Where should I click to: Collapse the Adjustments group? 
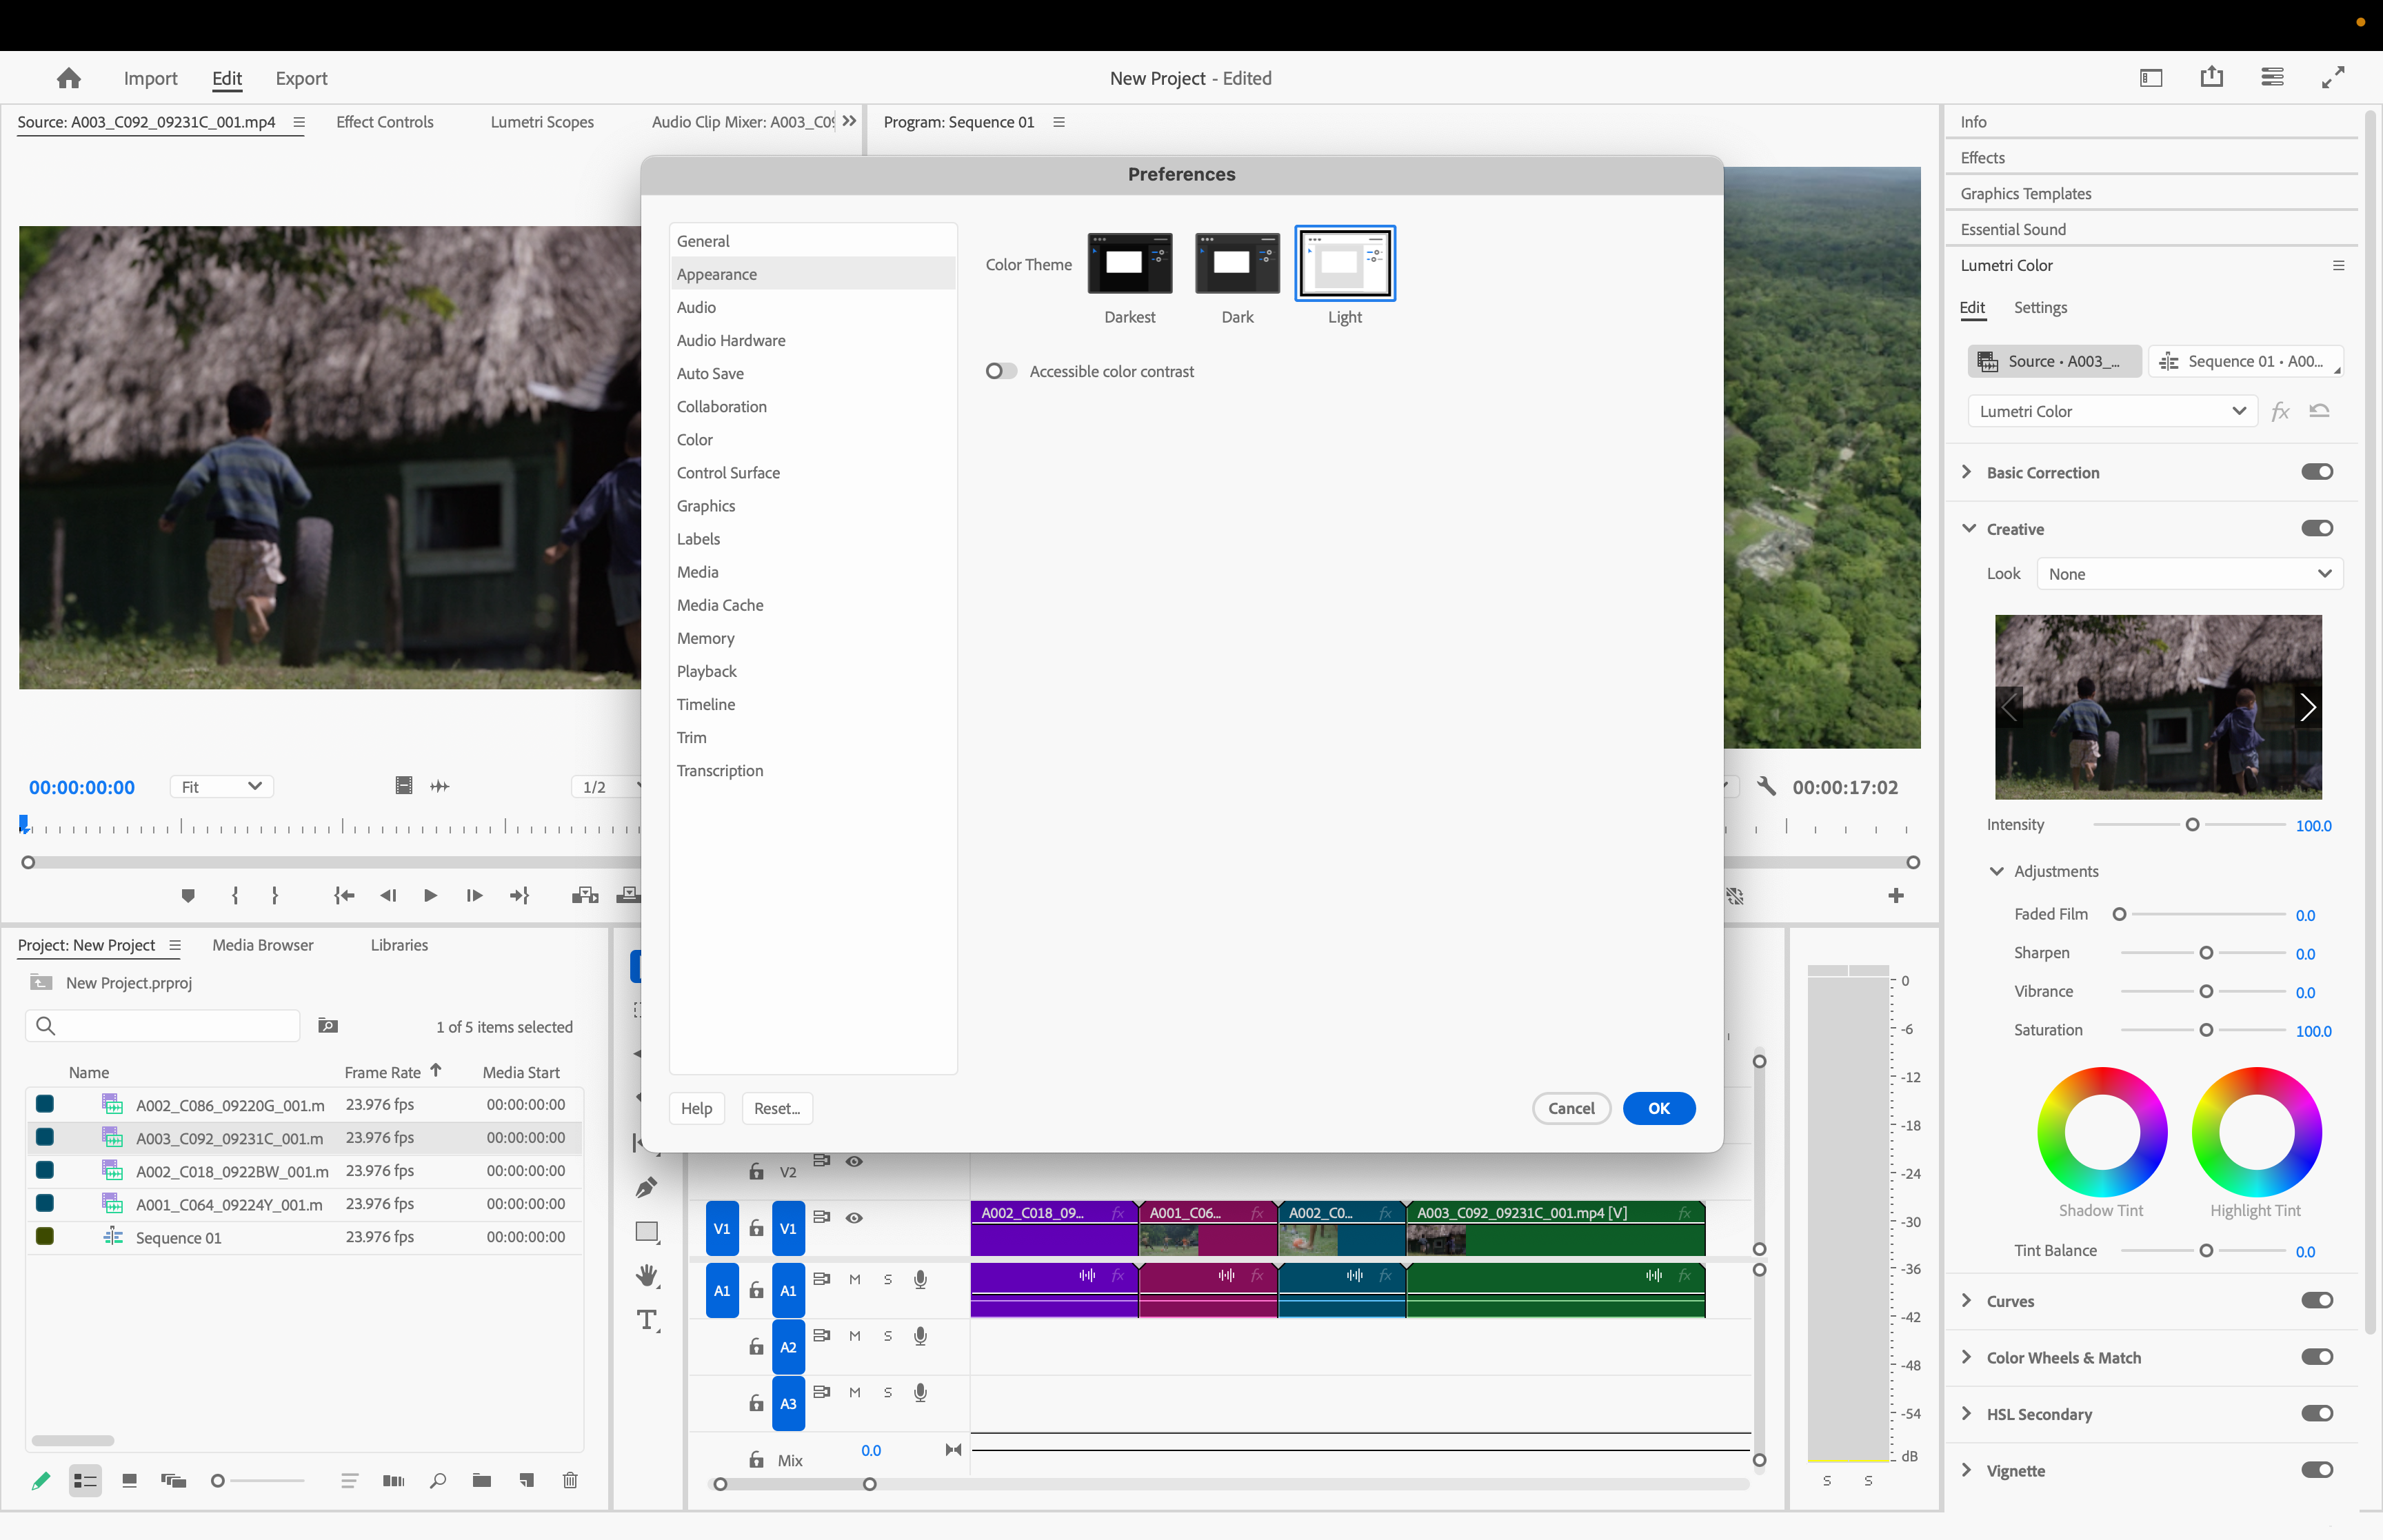(1997, 871)
